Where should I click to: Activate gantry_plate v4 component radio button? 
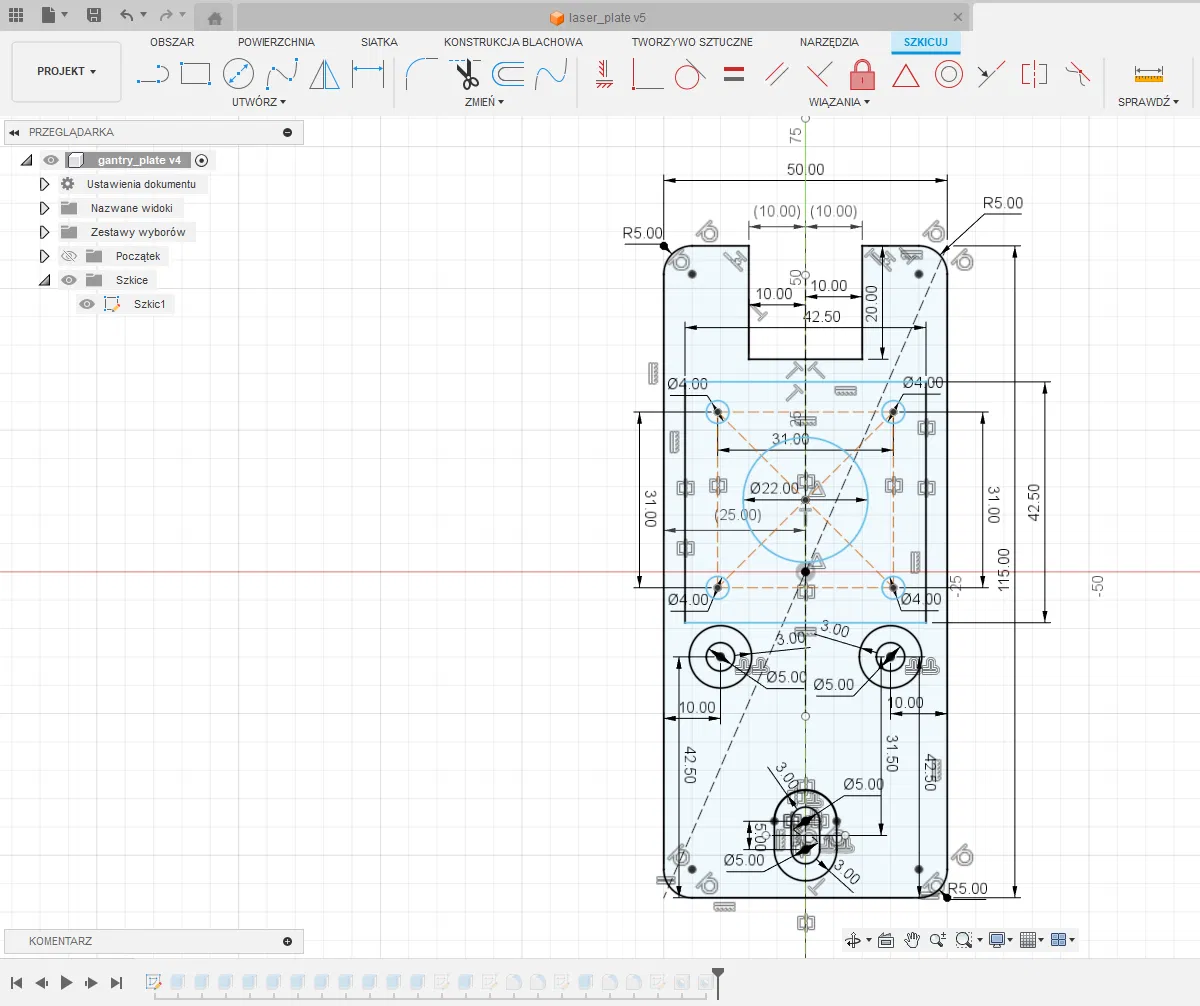click(201, 160)
